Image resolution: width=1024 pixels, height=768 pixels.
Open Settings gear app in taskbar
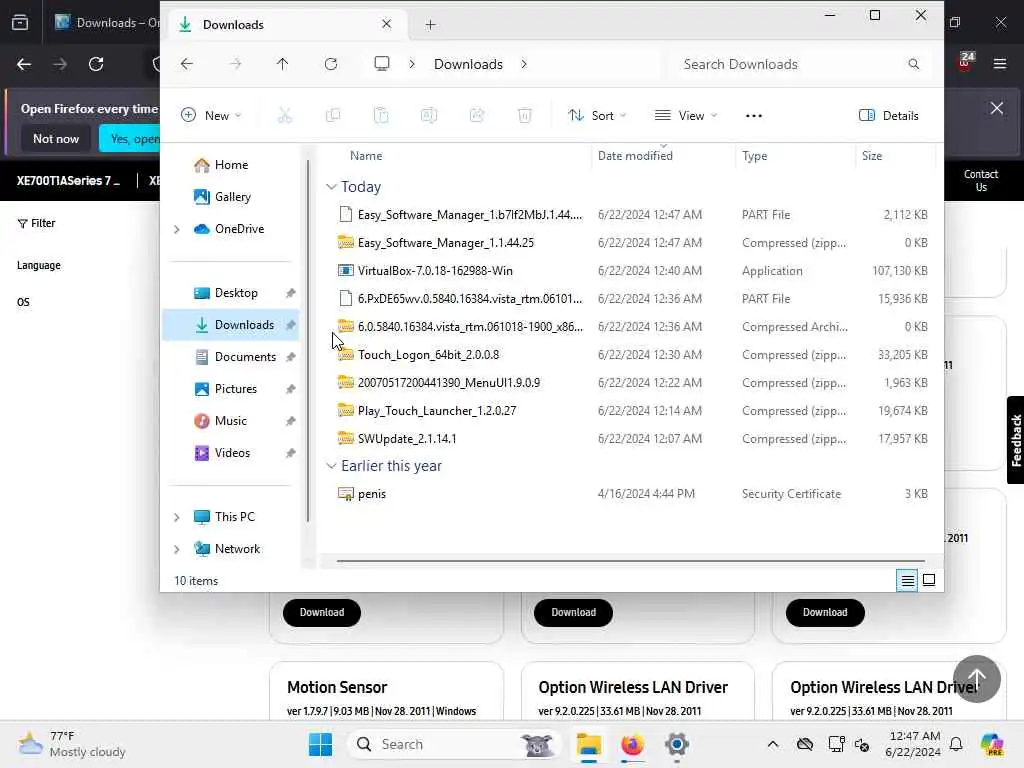(677, 744)
